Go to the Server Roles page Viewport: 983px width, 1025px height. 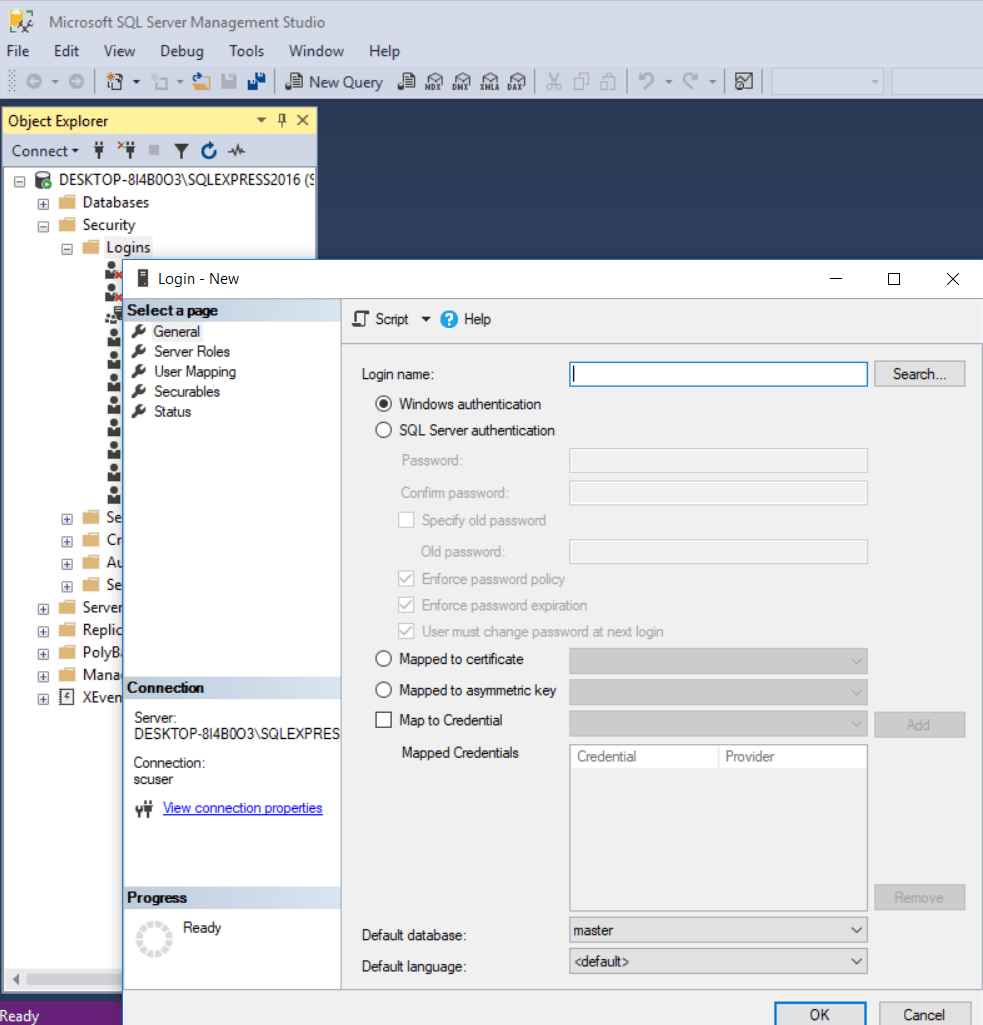[191, 352]
